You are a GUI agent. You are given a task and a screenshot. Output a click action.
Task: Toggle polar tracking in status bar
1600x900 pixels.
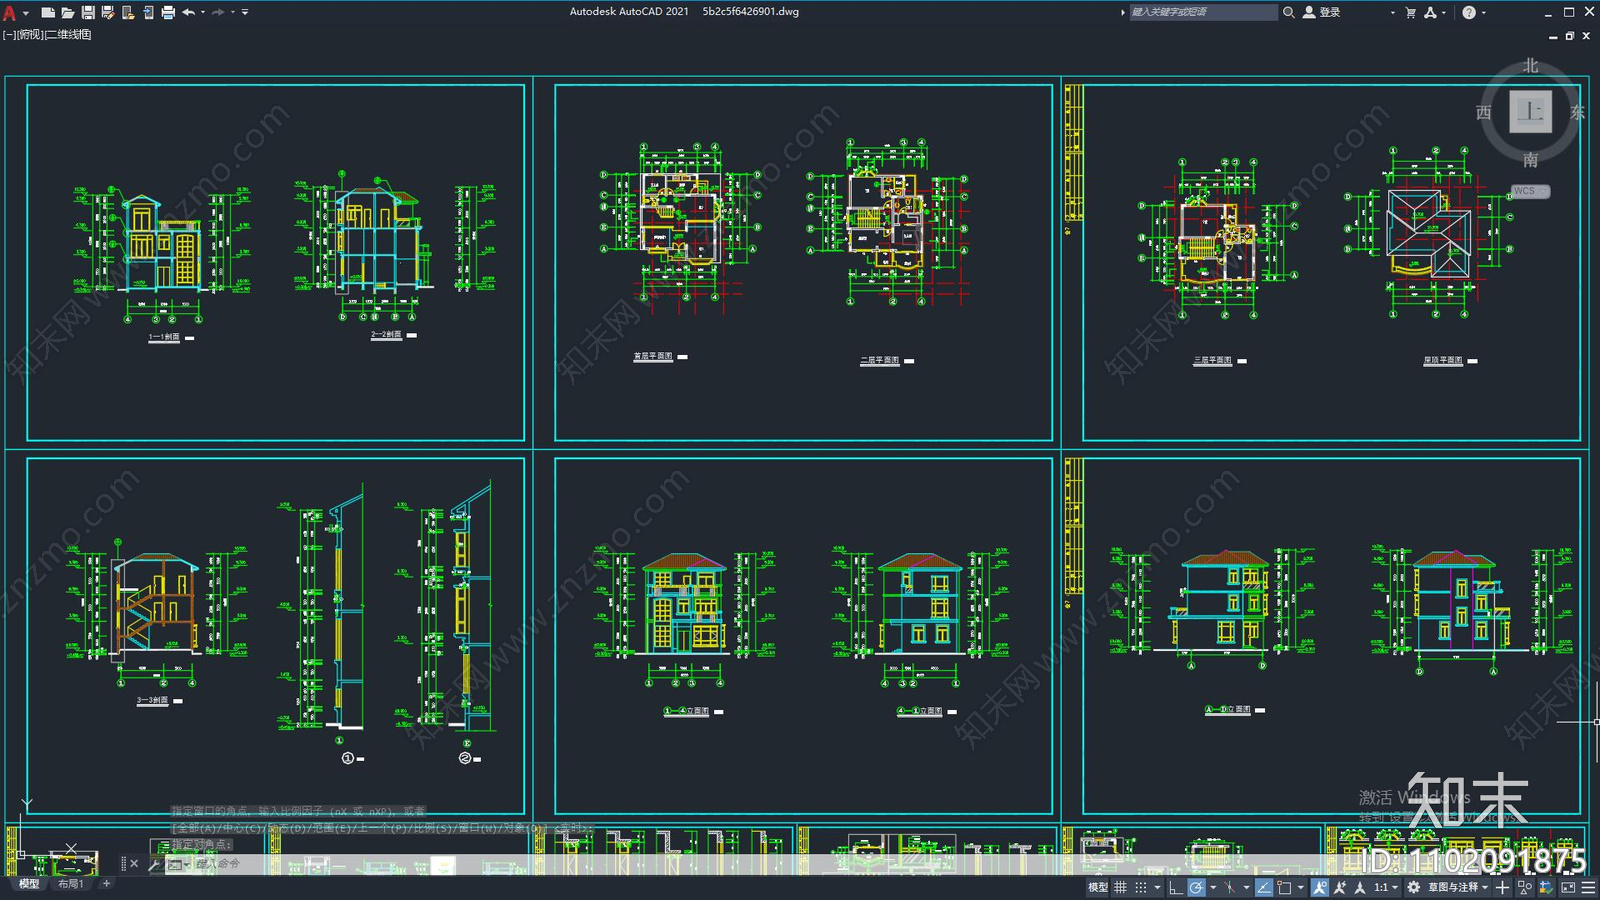click(1196, 887)
